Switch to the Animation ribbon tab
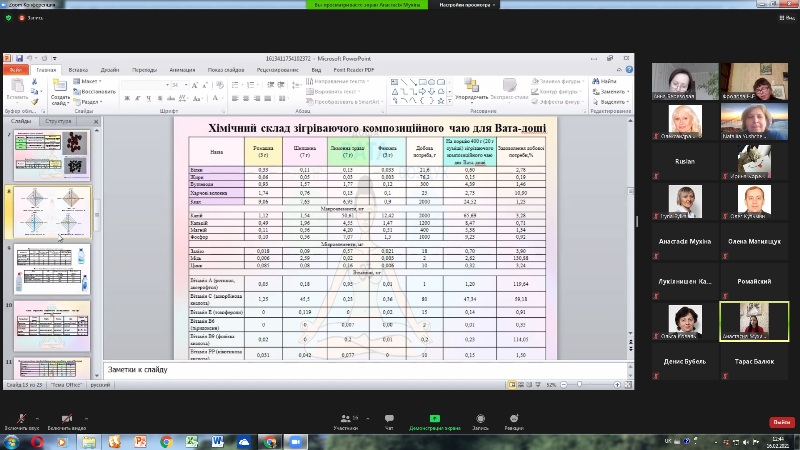 click(x=181, y=70)
